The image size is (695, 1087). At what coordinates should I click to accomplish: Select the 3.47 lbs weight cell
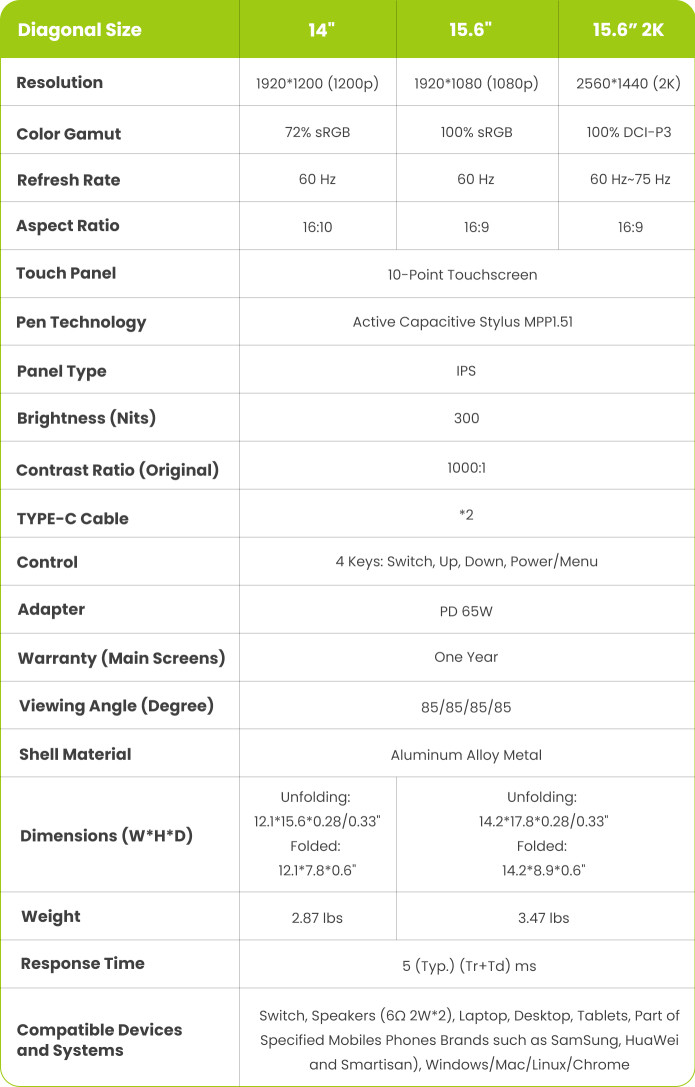(545, 918)
